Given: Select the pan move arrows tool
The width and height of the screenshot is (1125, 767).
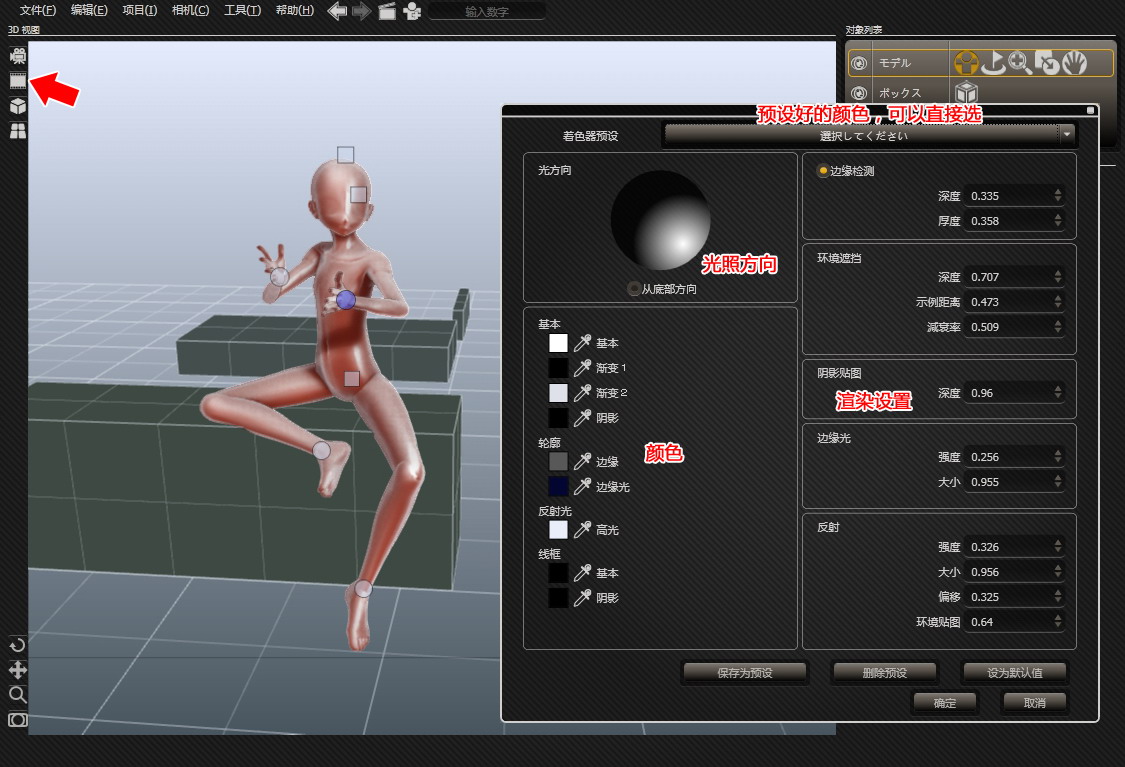Looking at the screenshot, I should (x=18, y=670).
